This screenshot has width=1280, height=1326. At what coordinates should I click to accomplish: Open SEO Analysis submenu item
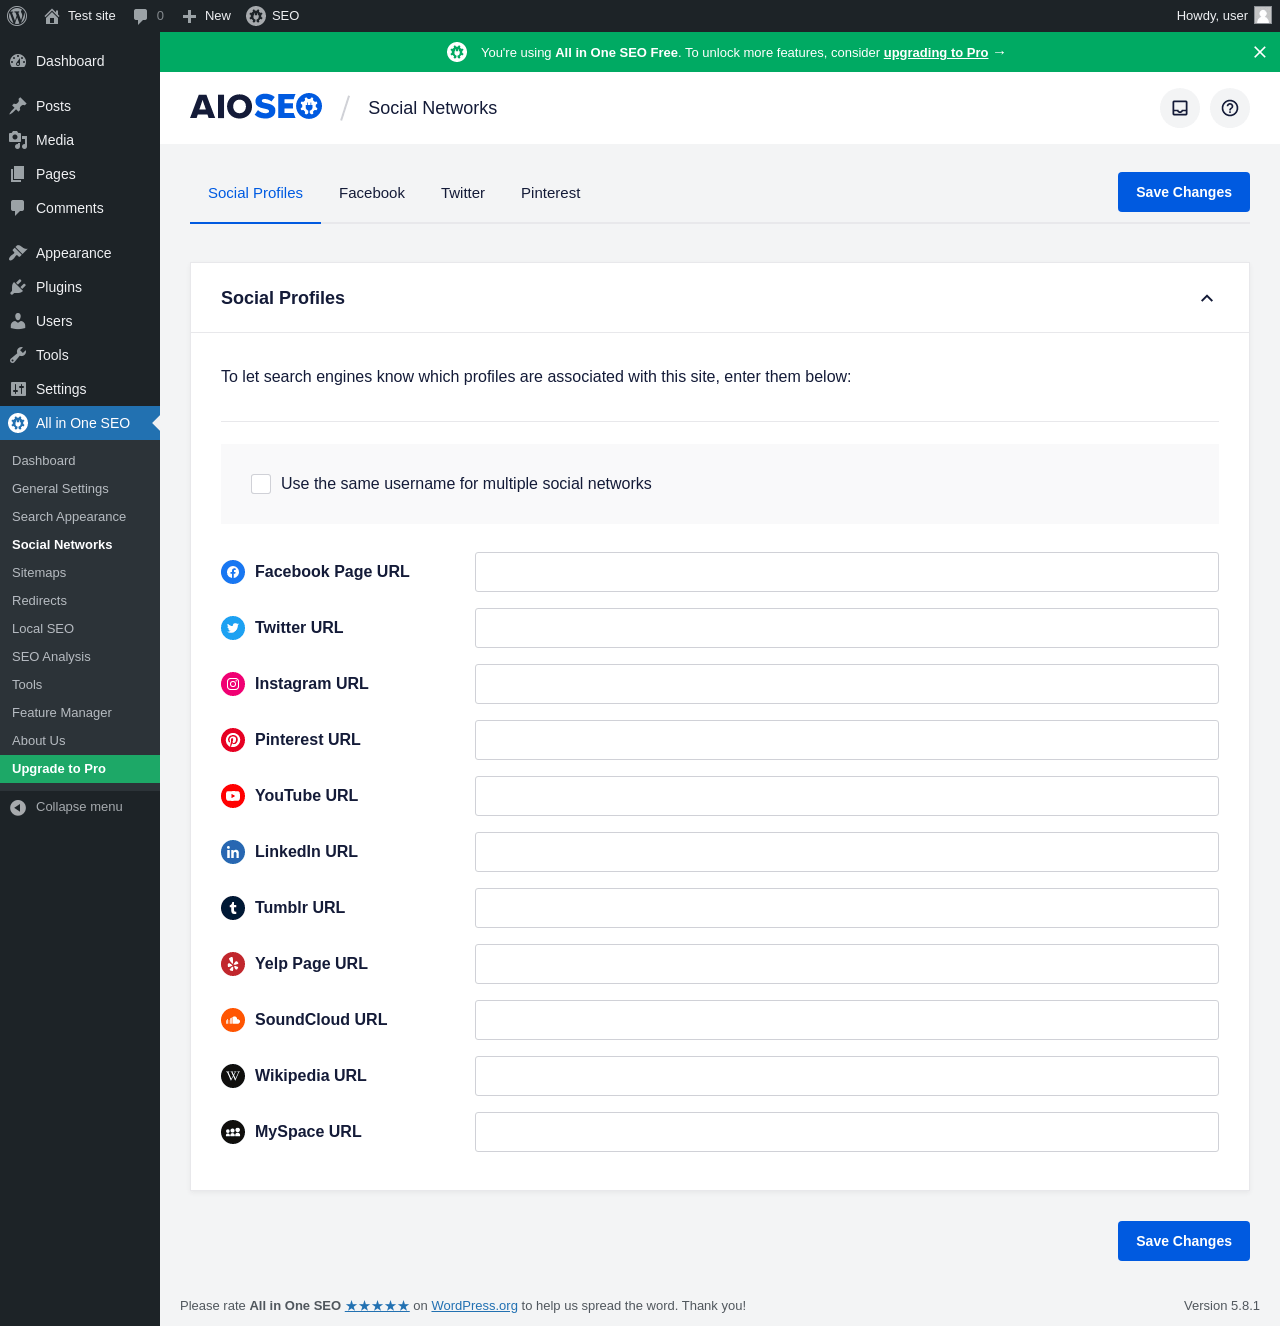[80, 657]
